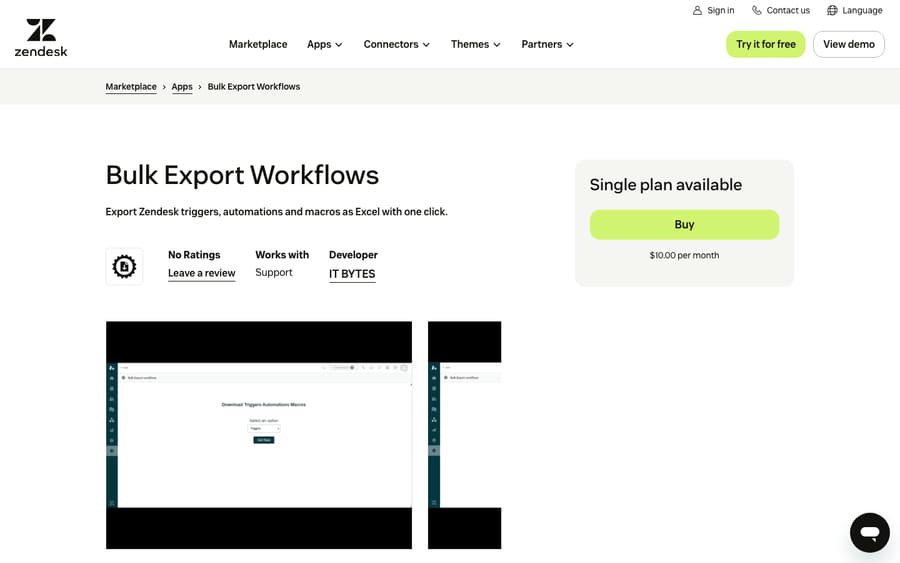Click the No Ratings label
Screen dimensions: 900x563
click(194, 255)
